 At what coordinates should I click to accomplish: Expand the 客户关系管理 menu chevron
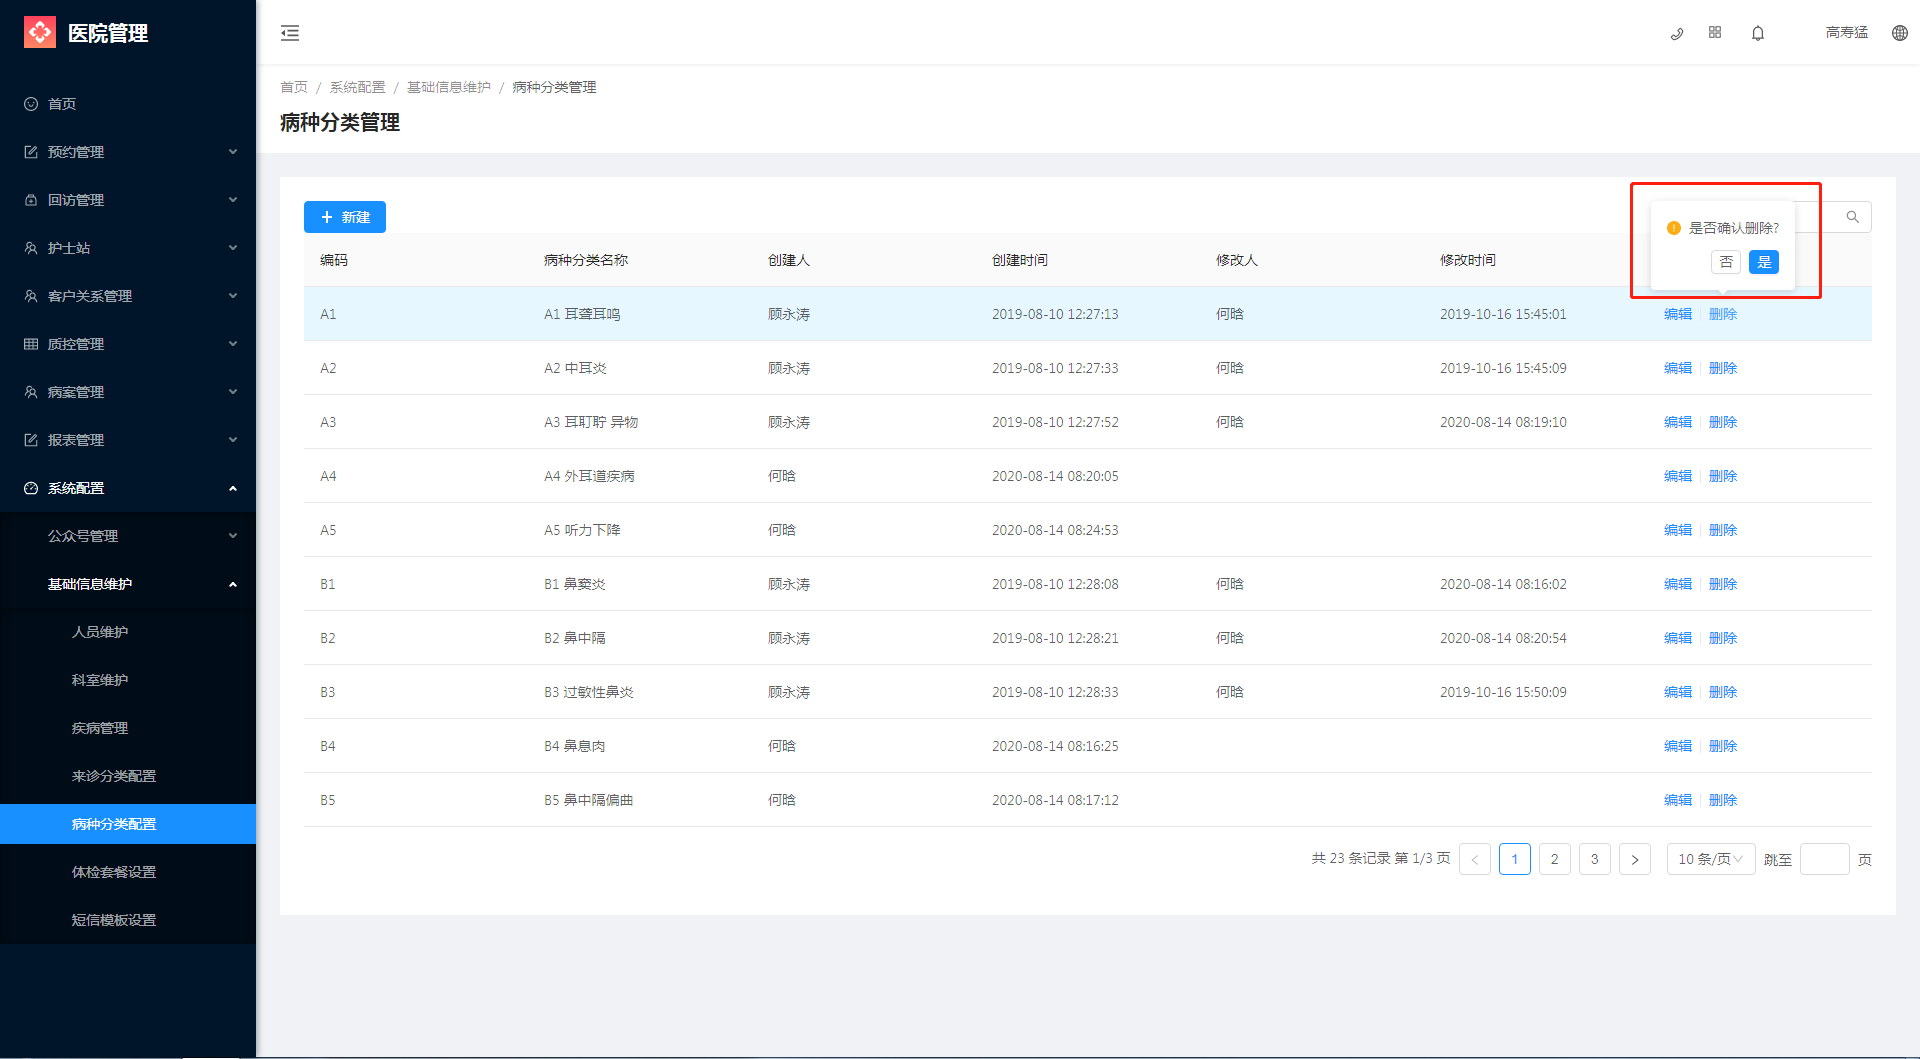233,296
